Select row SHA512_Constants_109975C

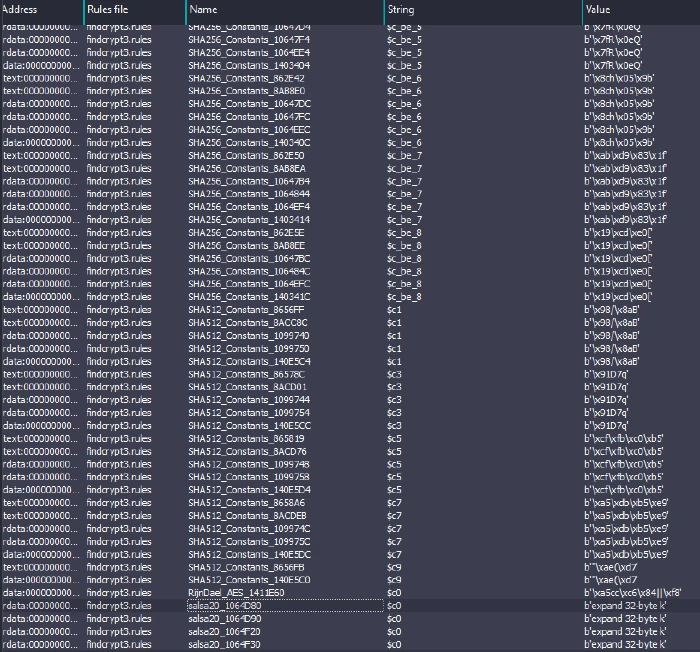[350, 542]
